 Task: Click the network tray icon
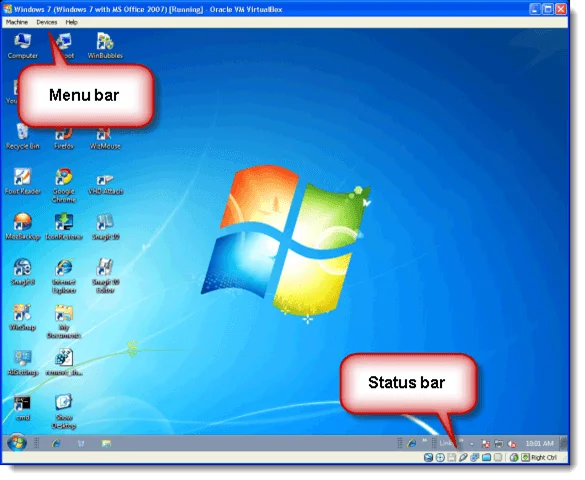[x=499, y=444]
